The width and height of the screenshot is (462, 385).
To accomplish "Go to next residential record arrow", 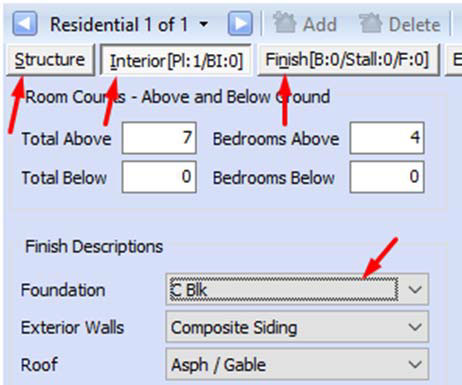I will point(240,24).
